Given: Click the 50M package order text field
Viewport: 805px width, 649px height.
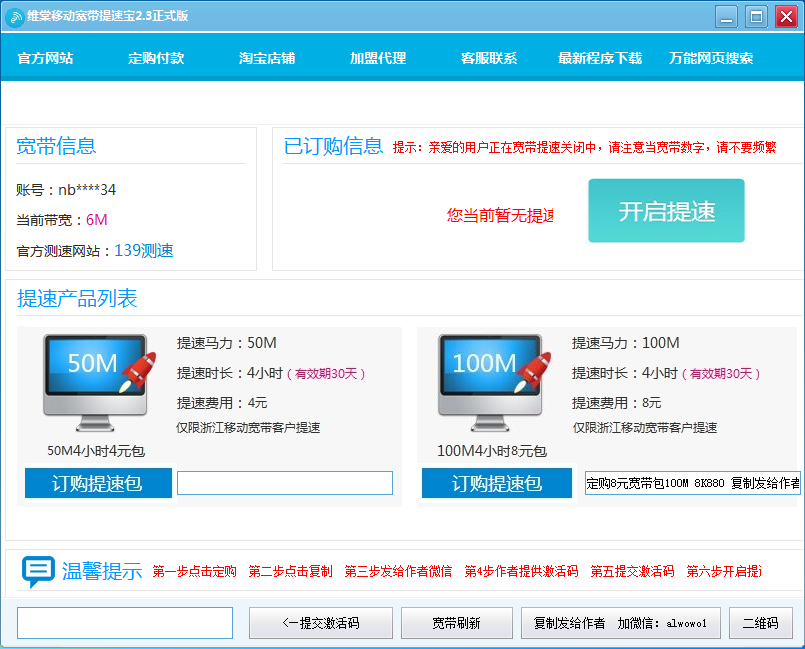Looking at the screenshot, I should click(285, 484).
